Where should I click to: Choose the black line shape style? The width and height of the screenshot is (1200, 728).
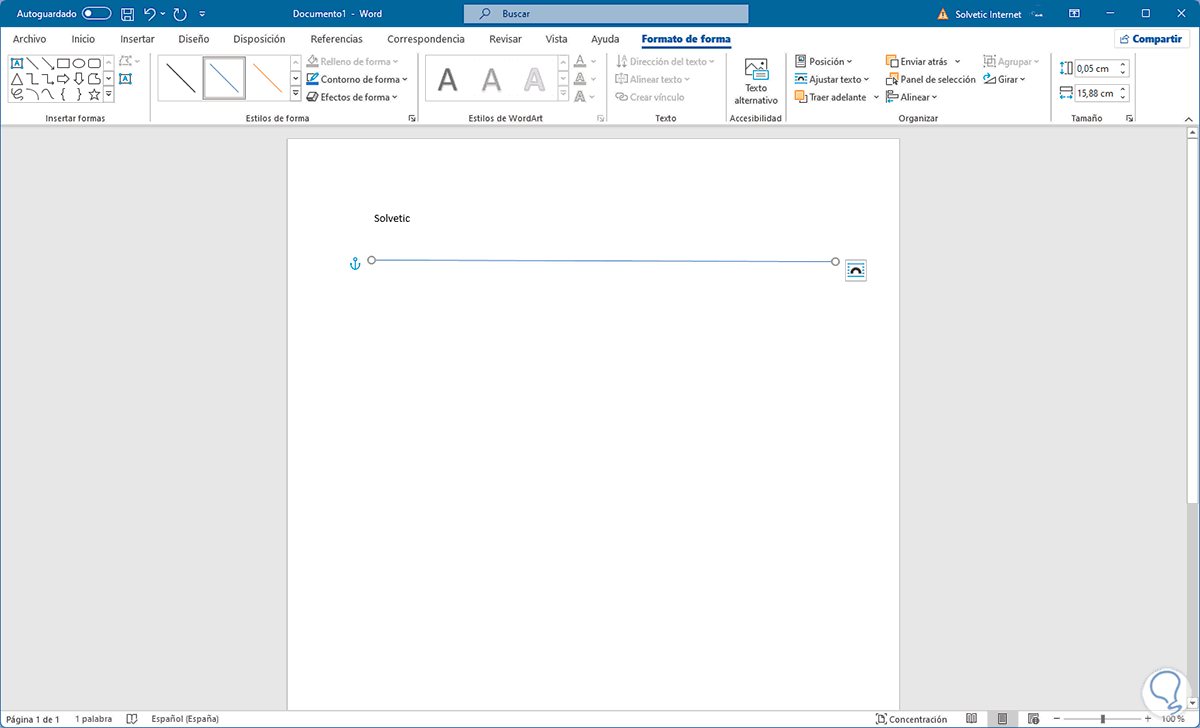[181, 78]
